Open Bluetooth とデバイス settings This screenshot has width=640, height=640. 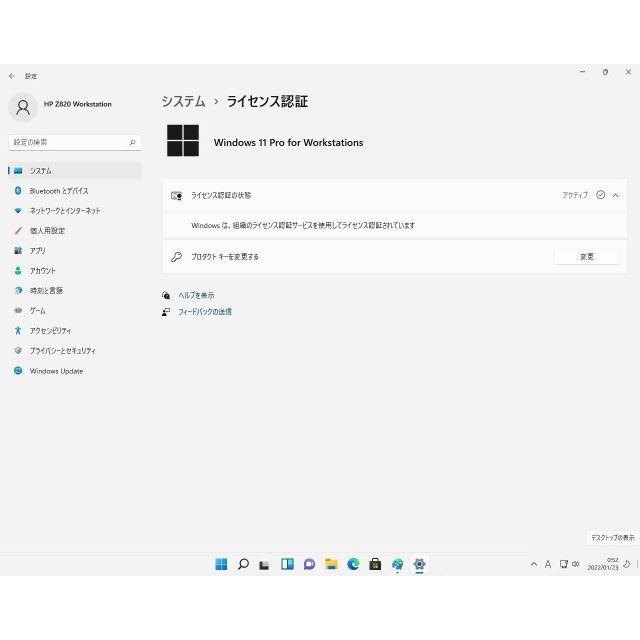[x=75, y=191]
